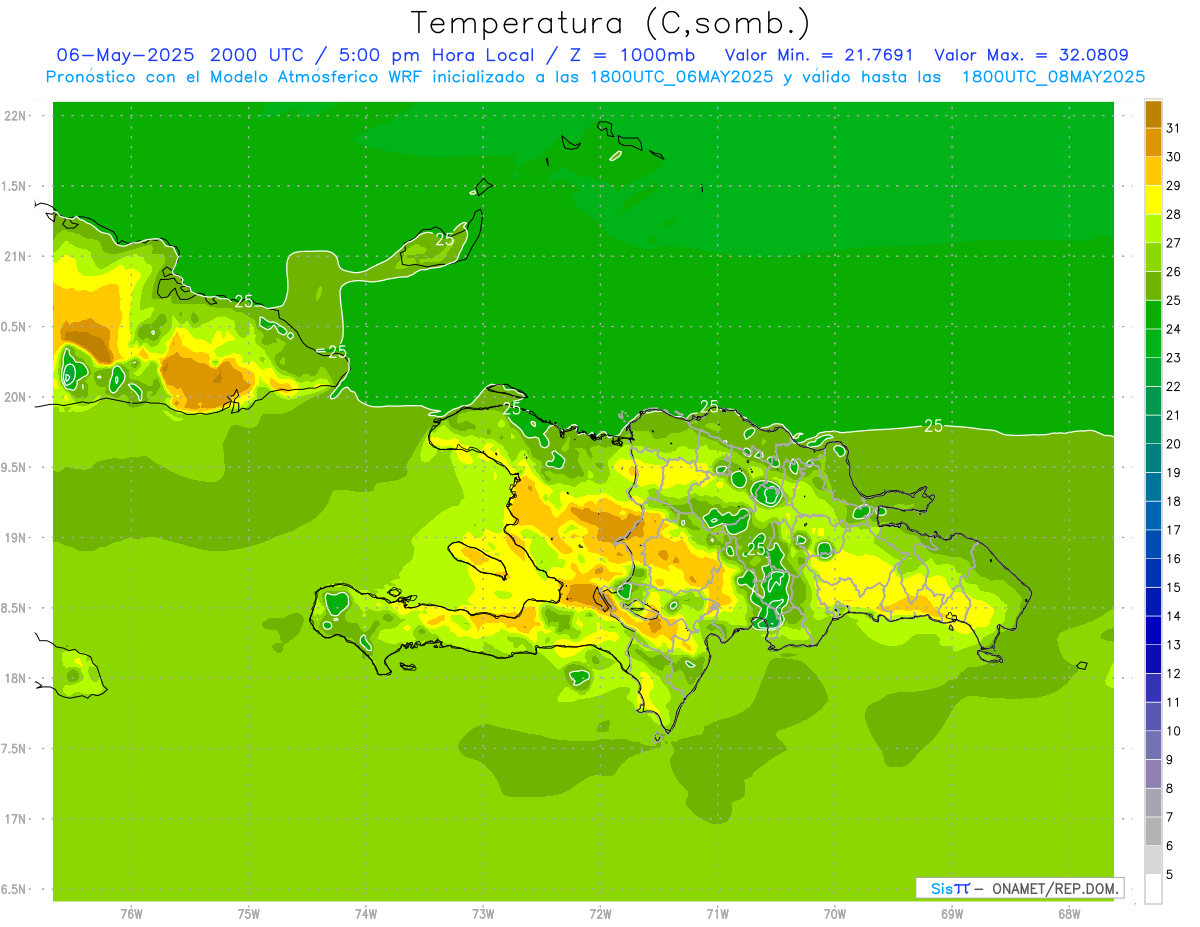Pick the blue legend swatch between 15 and 16

tap(1153, 573)
